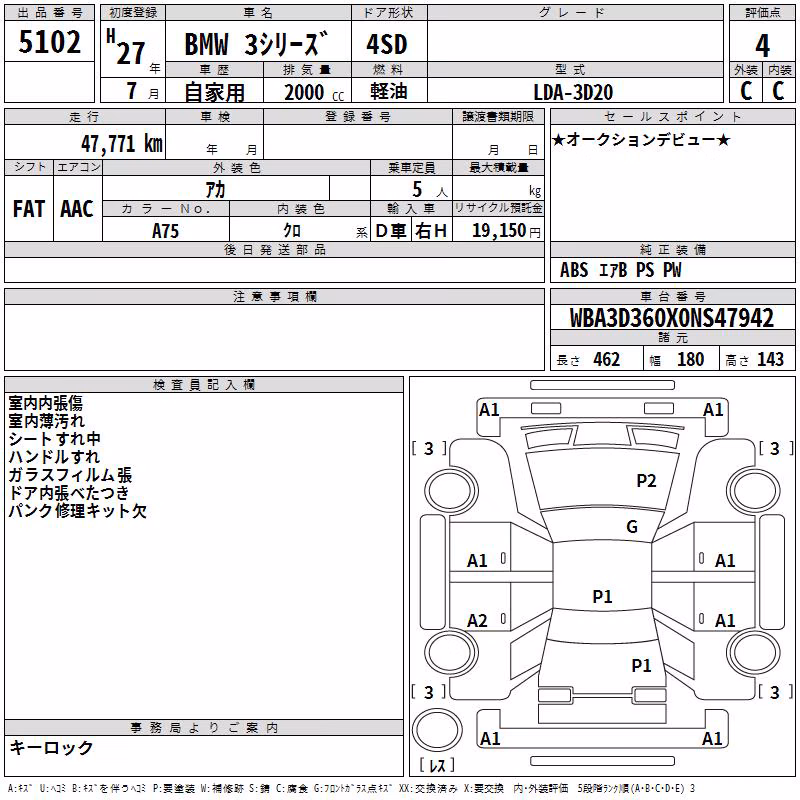Click exterior color value アカ

215,189
